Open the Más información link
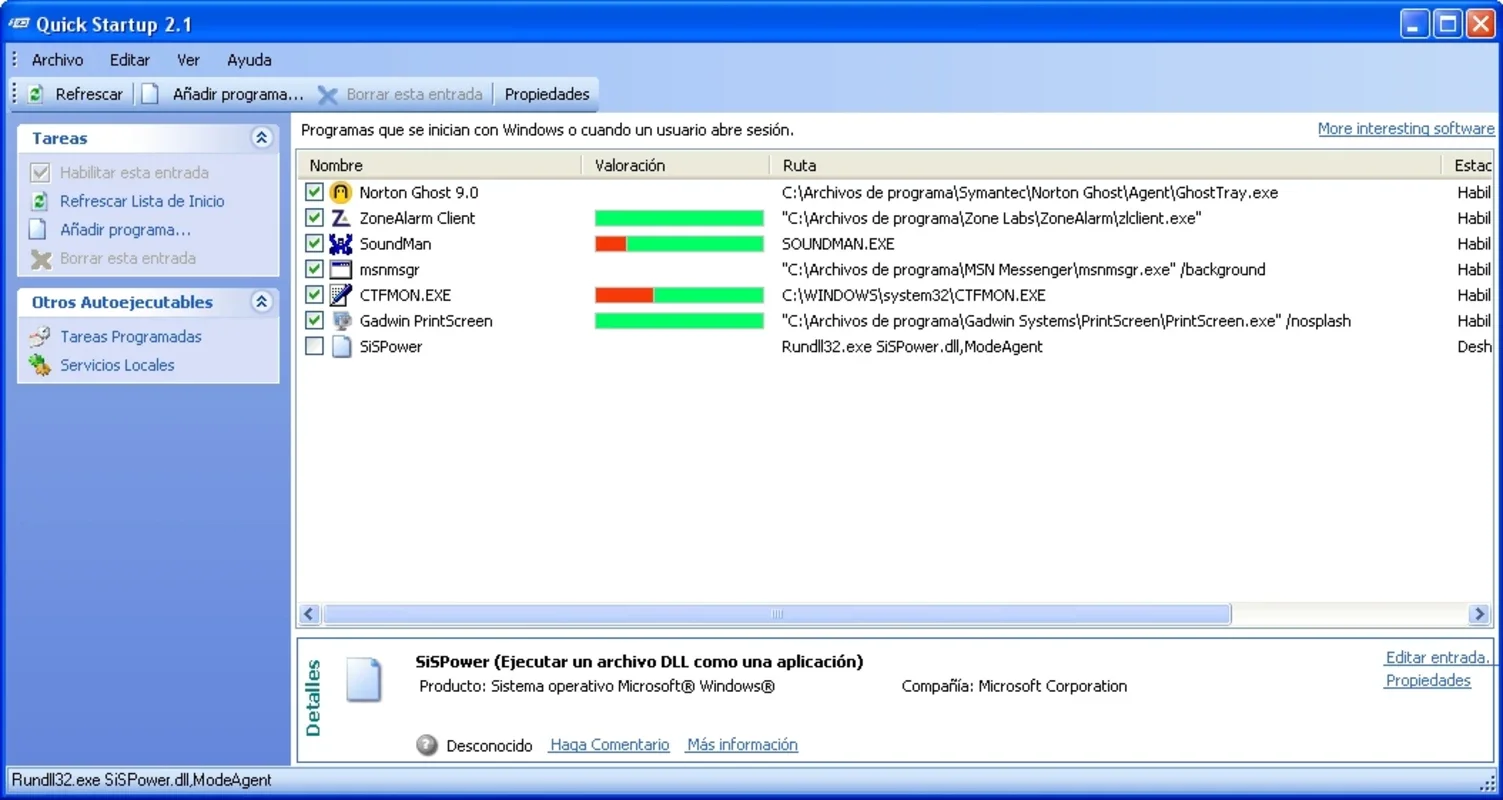The height and width of the screenshot is (800, 1503). [x=742, y=745]
